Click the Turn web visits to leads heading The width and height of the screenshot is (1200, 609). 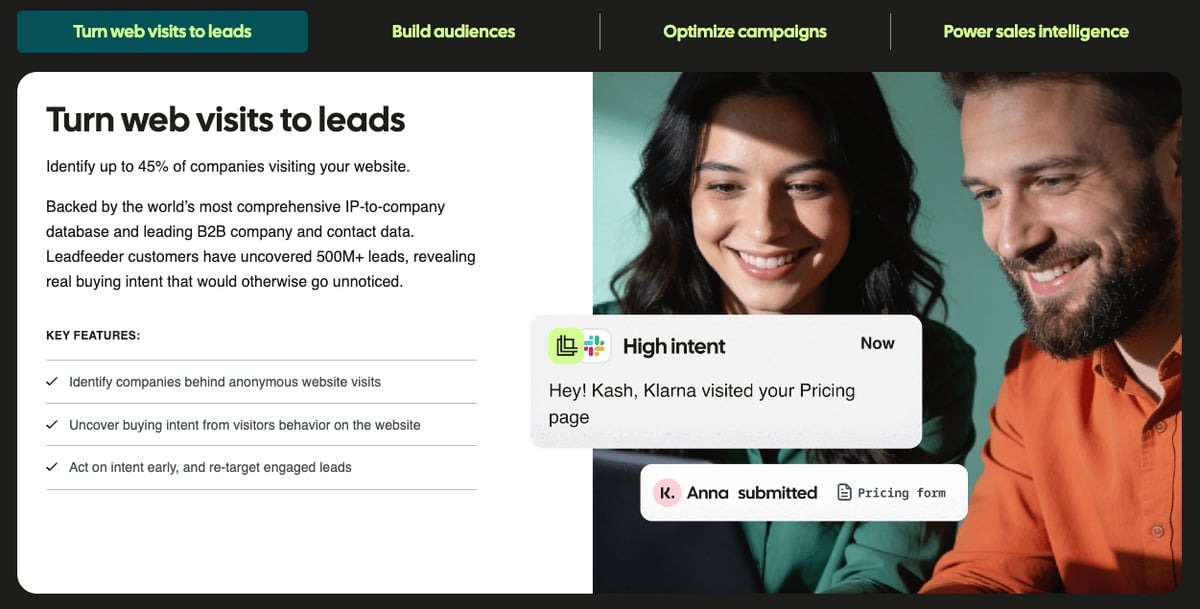pyautogui.click(x=226, y=120)
